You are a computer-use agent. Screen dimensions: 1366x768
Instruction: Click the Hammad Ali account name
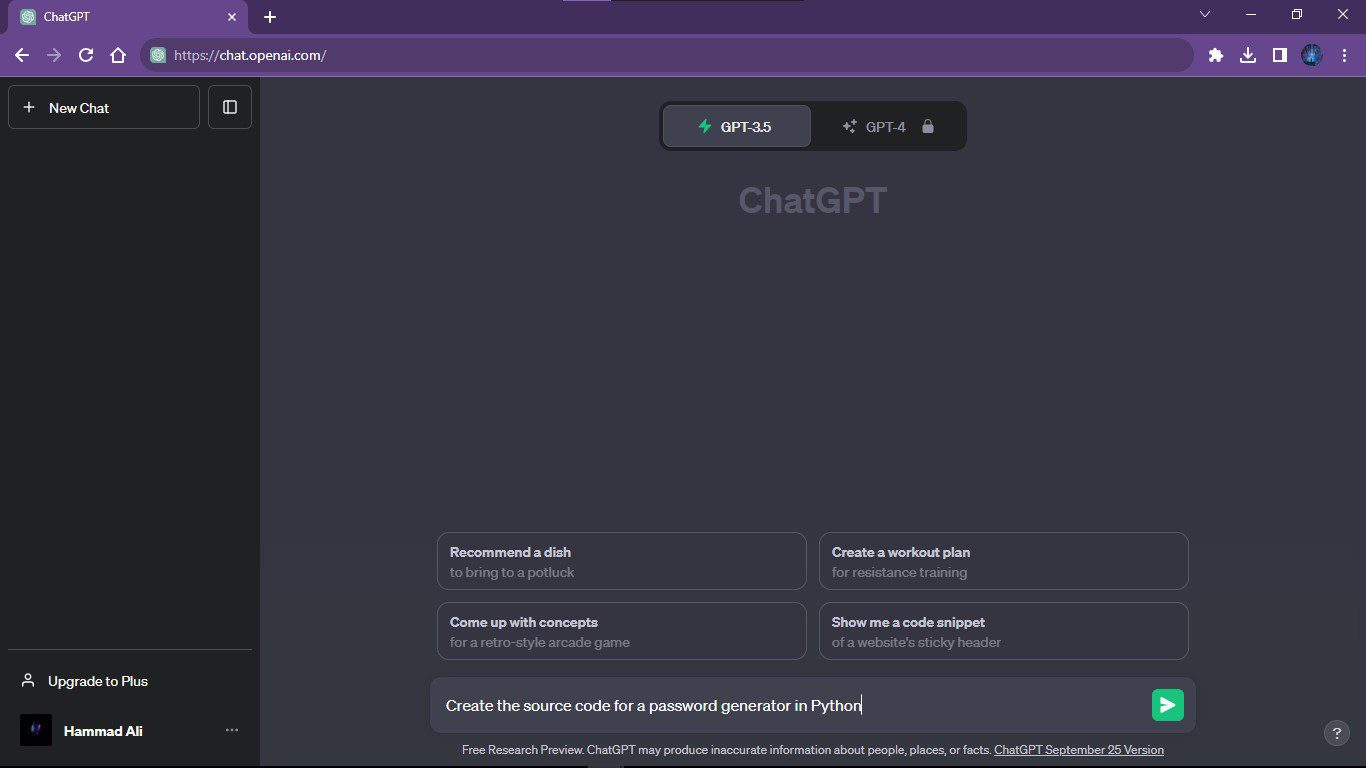103,731
